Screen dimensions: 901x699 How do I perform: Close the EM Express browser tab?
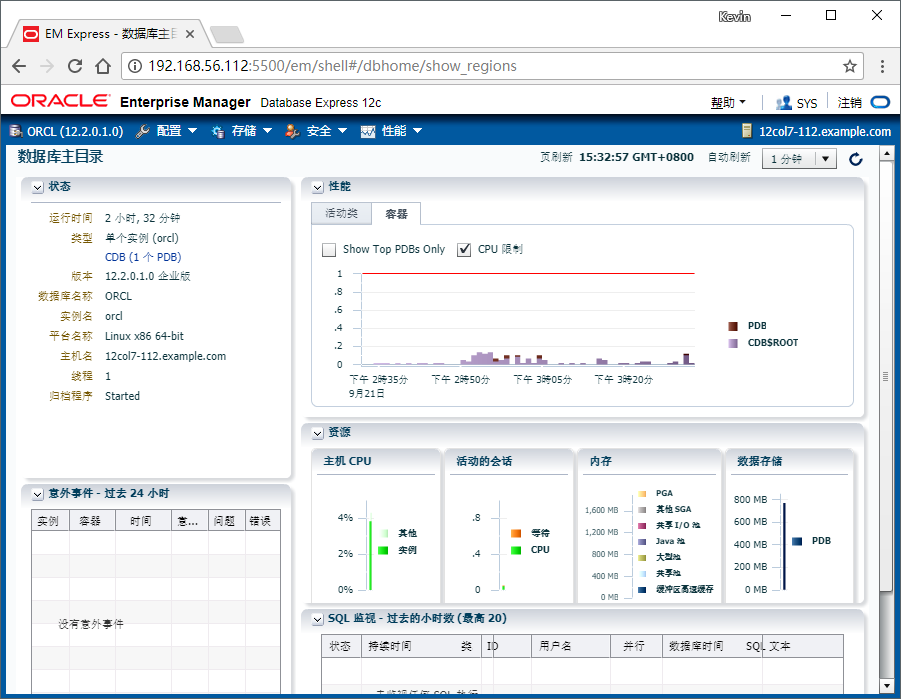point(190,34)
